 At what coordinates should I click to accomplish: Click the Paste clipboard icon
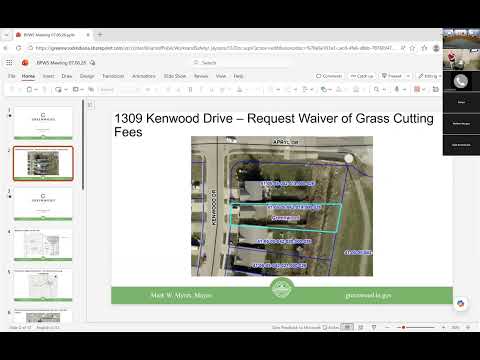coord(29,89)
